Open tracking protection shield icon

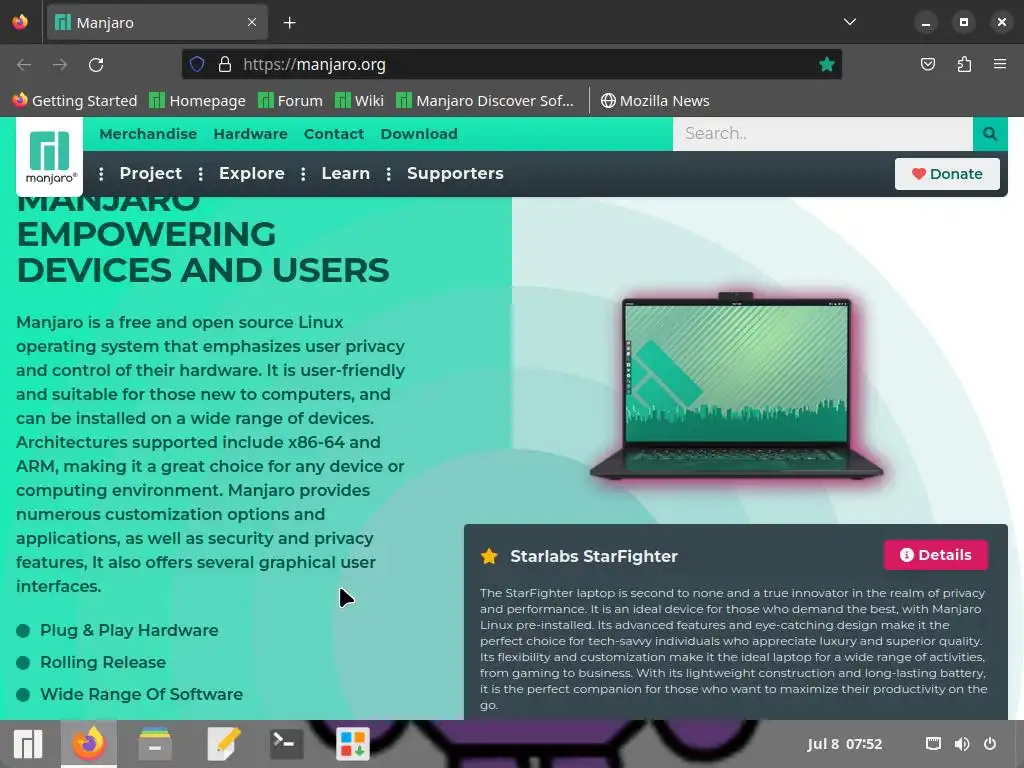click(x=197, y=64)
